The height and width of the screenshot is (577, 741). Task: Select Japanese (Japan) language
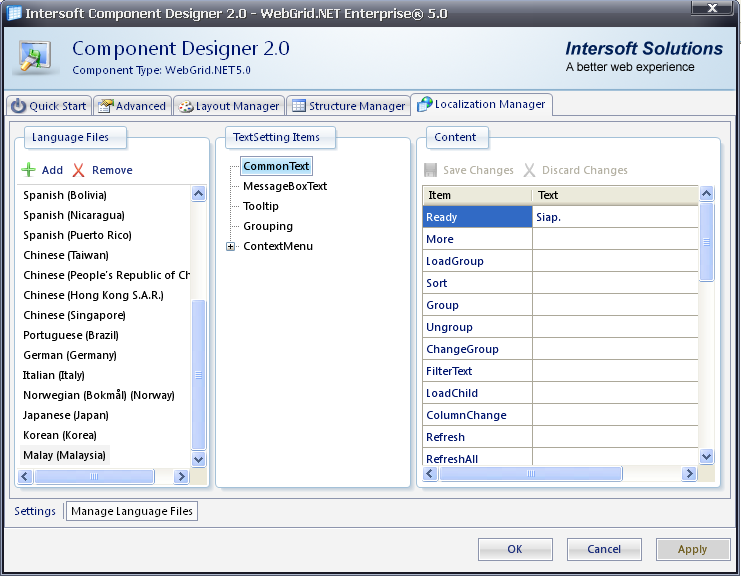point(66,415)
